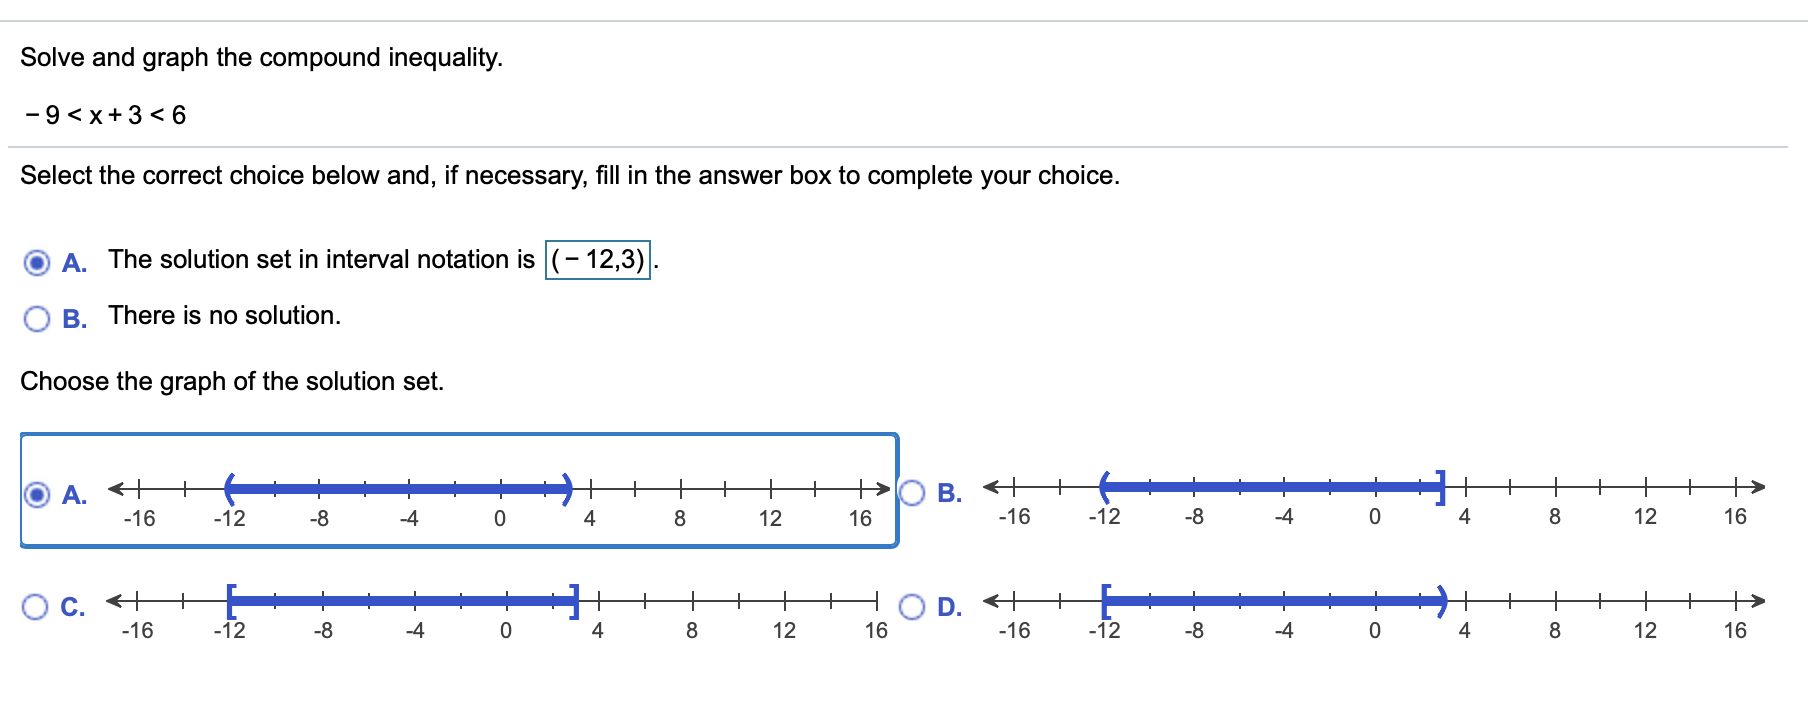This screenshot has height=710, width=1808.
Task: Click 'The solution set in interval notation is' text
Action: point(321,260)
